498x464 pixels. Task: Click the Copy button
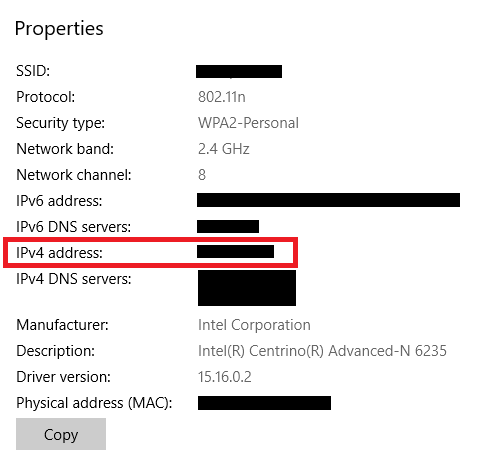point(61,434)
